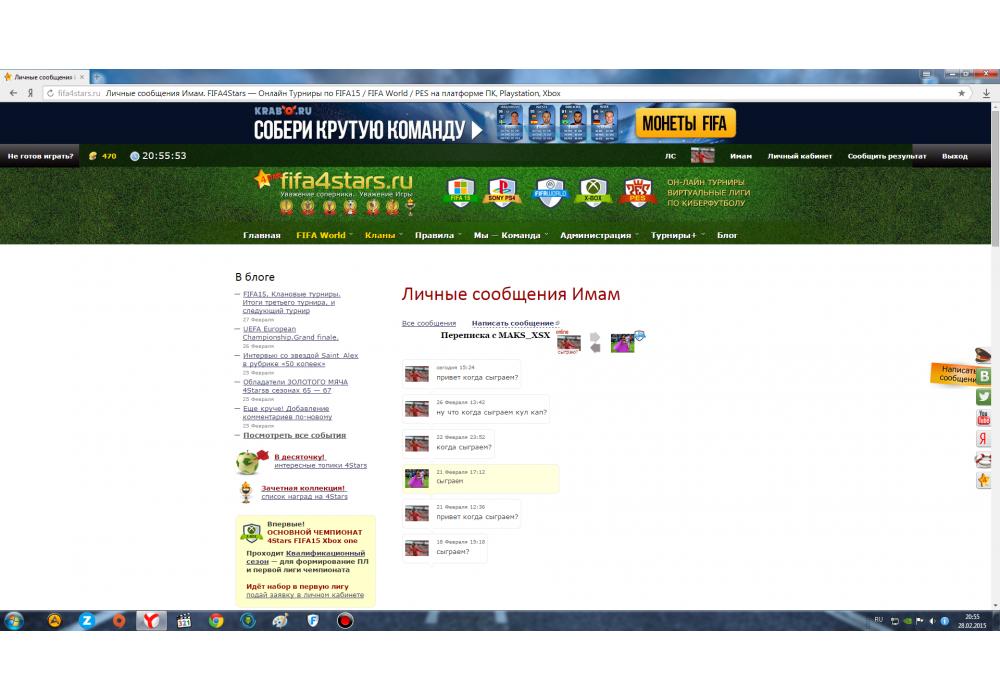Go to the Блог menu item
This screenshot has width=1000, height=700.
[727, 236]
